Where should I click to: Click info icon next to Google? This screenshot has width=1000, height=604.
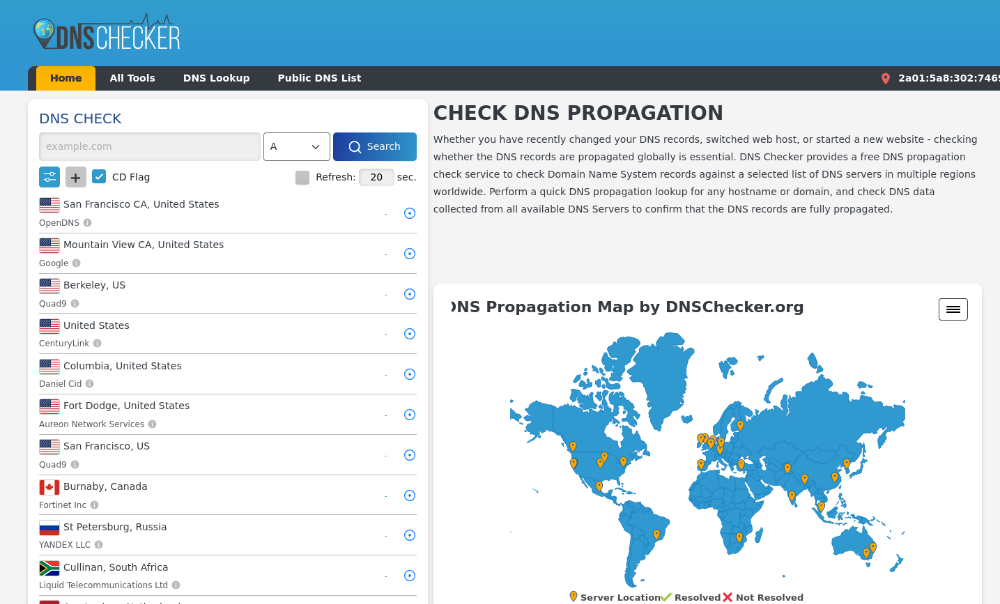tap(77, 263)
